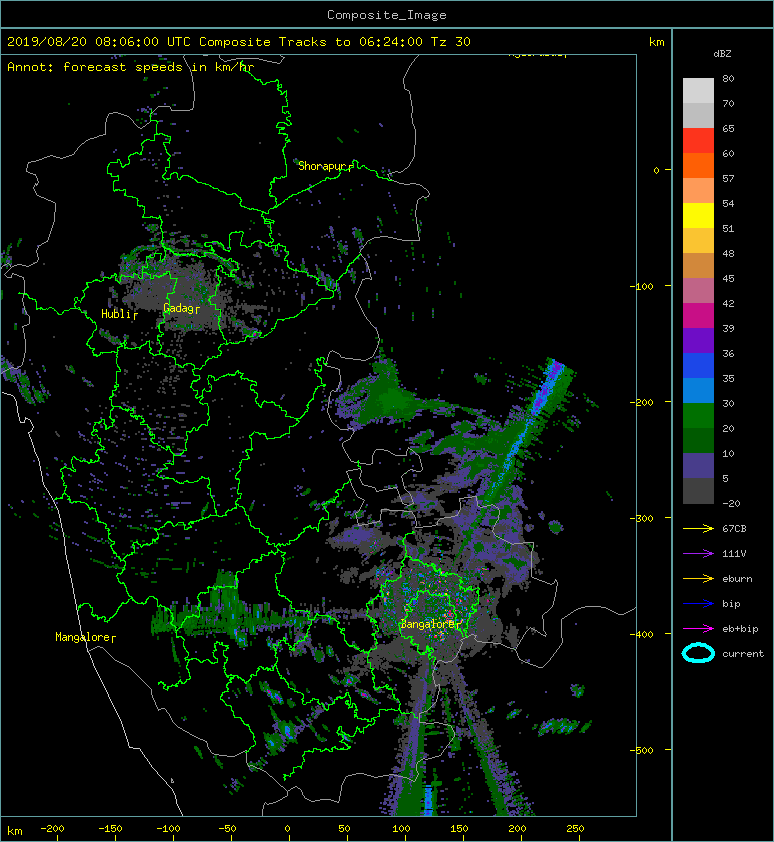Pick the light orange 57 dBZ swatch
Screen dimensions: 774x842
pyautogui.click(x=698, y=191)
